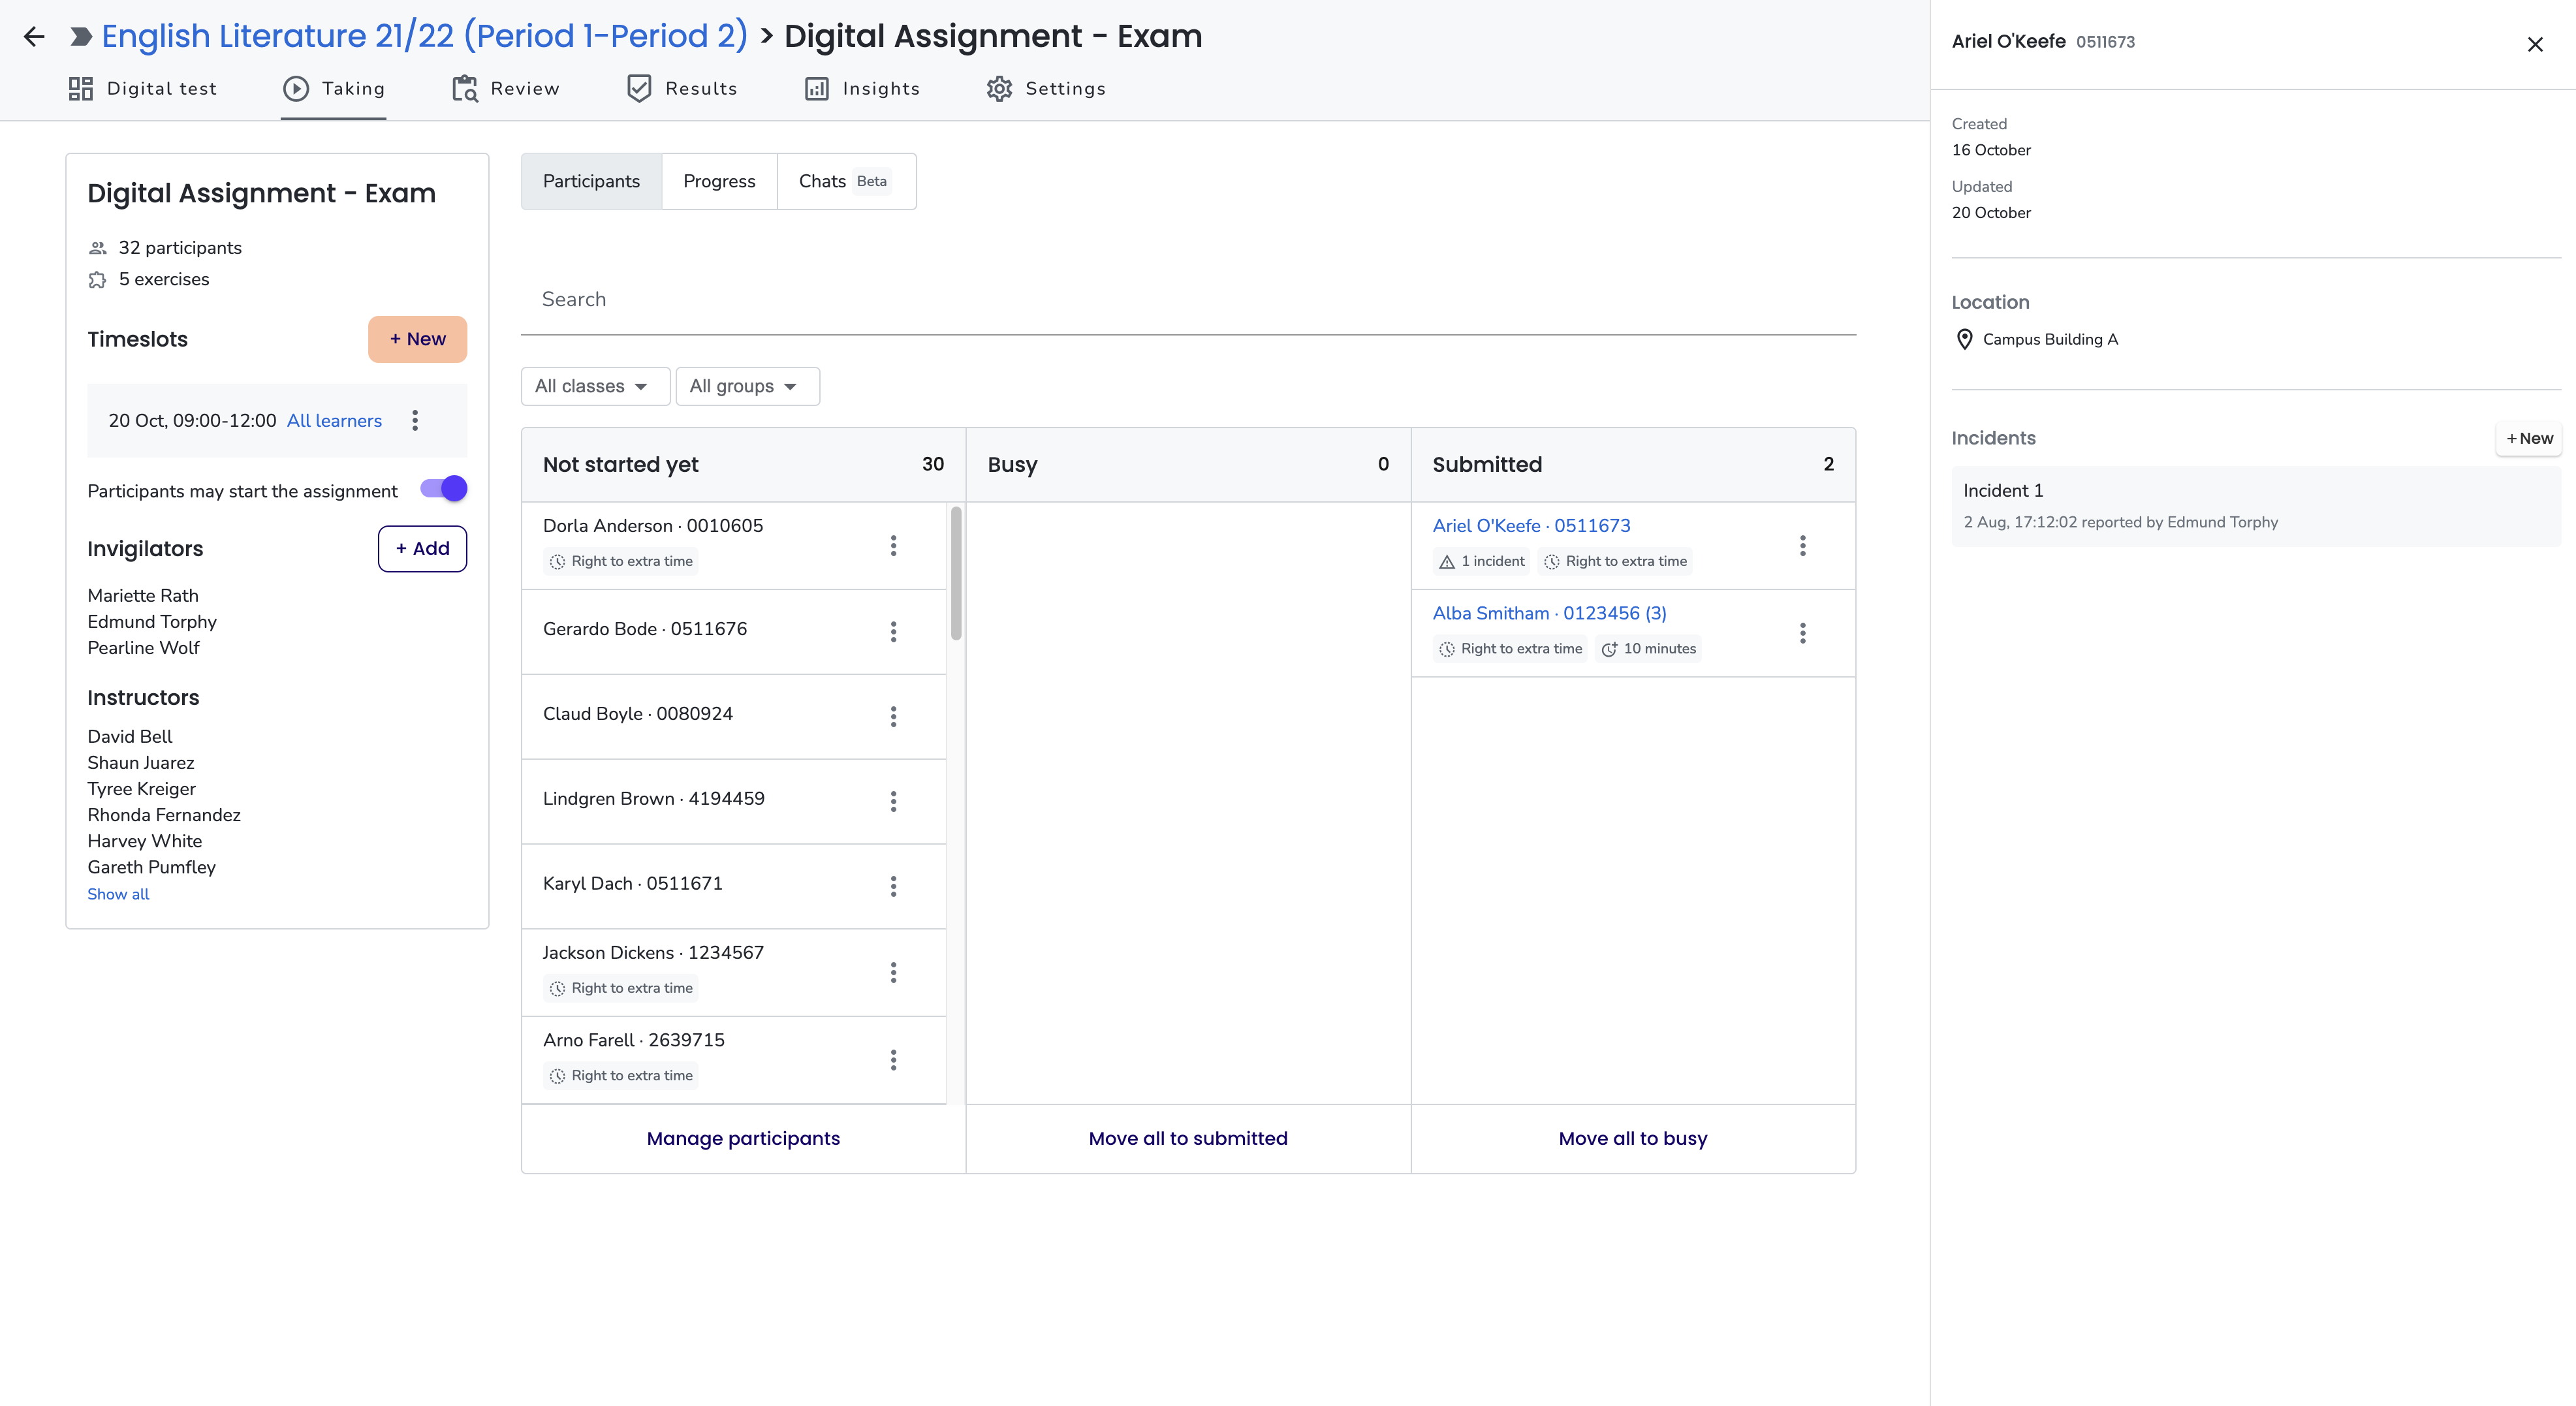The image size is (2576, 1406).
Task: Click + New incident button
Action: point(2528,438)
